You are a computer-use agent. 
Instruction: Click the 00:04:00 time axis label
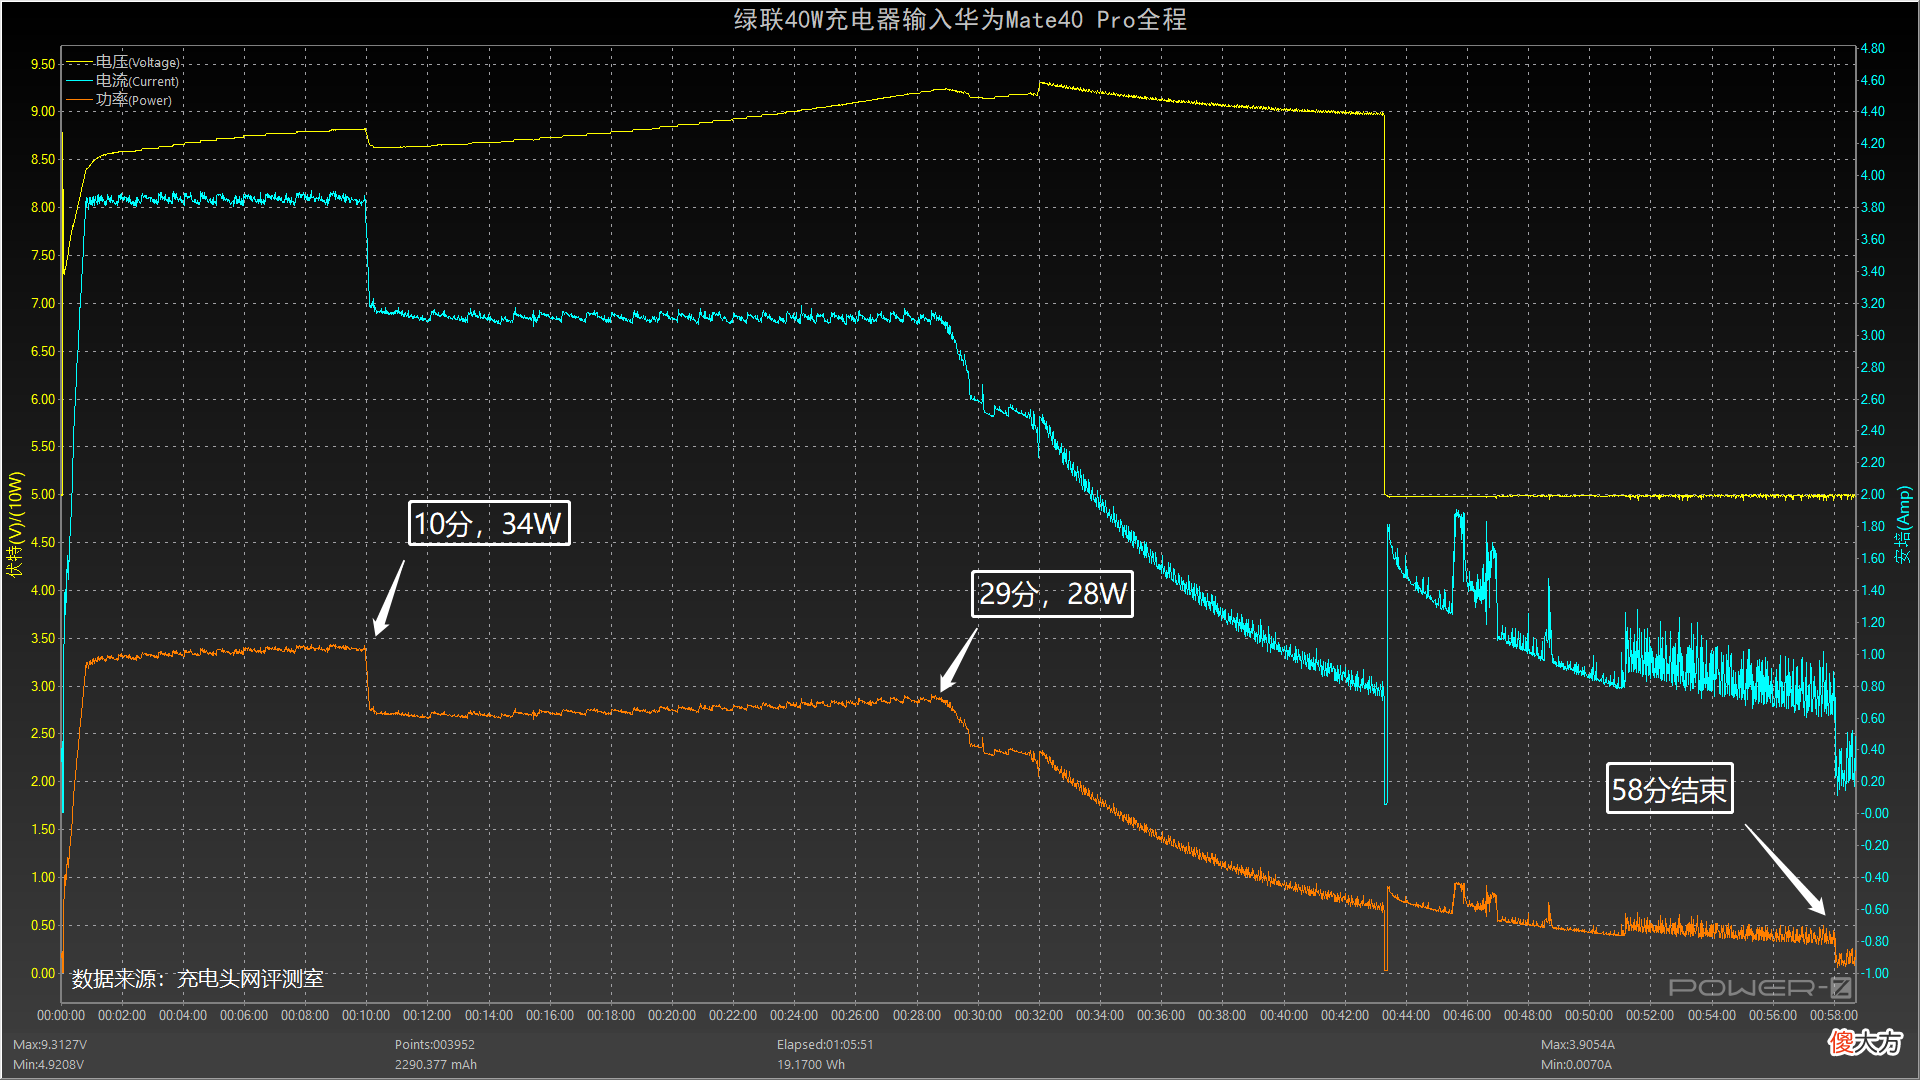pyautogui.click(x=183, y=1016)
